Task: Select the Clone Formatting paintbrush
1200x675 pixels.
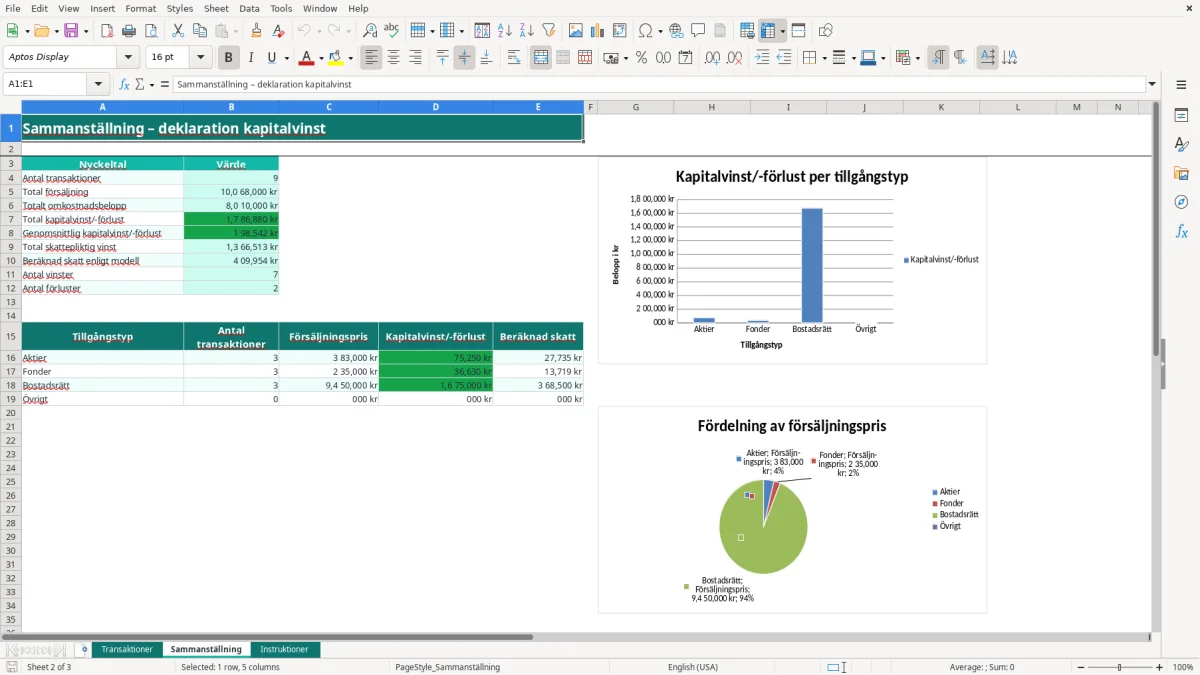Action: 256,31
